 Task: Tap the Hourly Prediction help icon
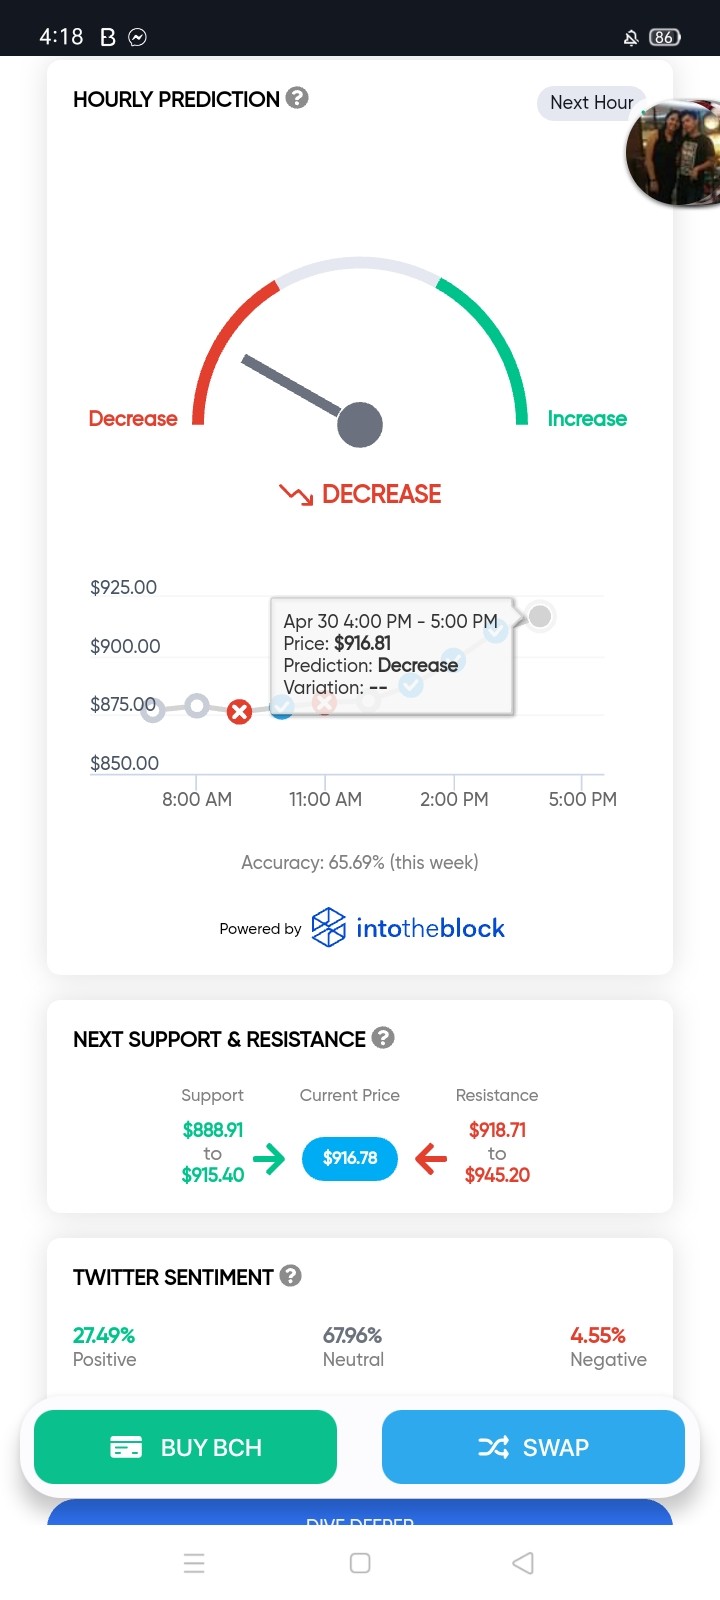297,98
